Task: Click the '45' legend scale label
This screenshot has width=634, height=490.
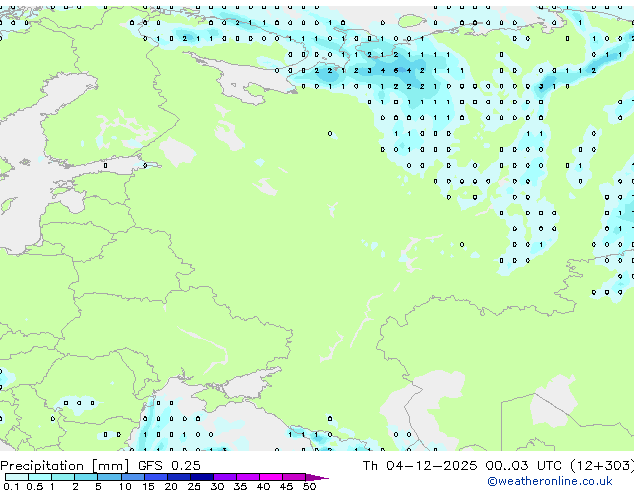Action: coord(286,486)
